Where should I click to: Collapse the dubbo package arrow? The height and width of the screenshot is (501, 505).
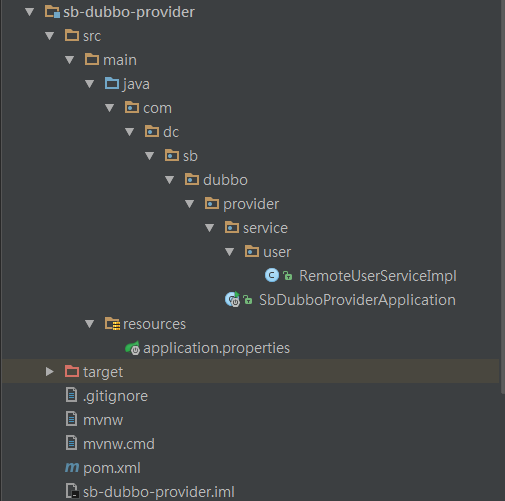(x=170, y=180)
